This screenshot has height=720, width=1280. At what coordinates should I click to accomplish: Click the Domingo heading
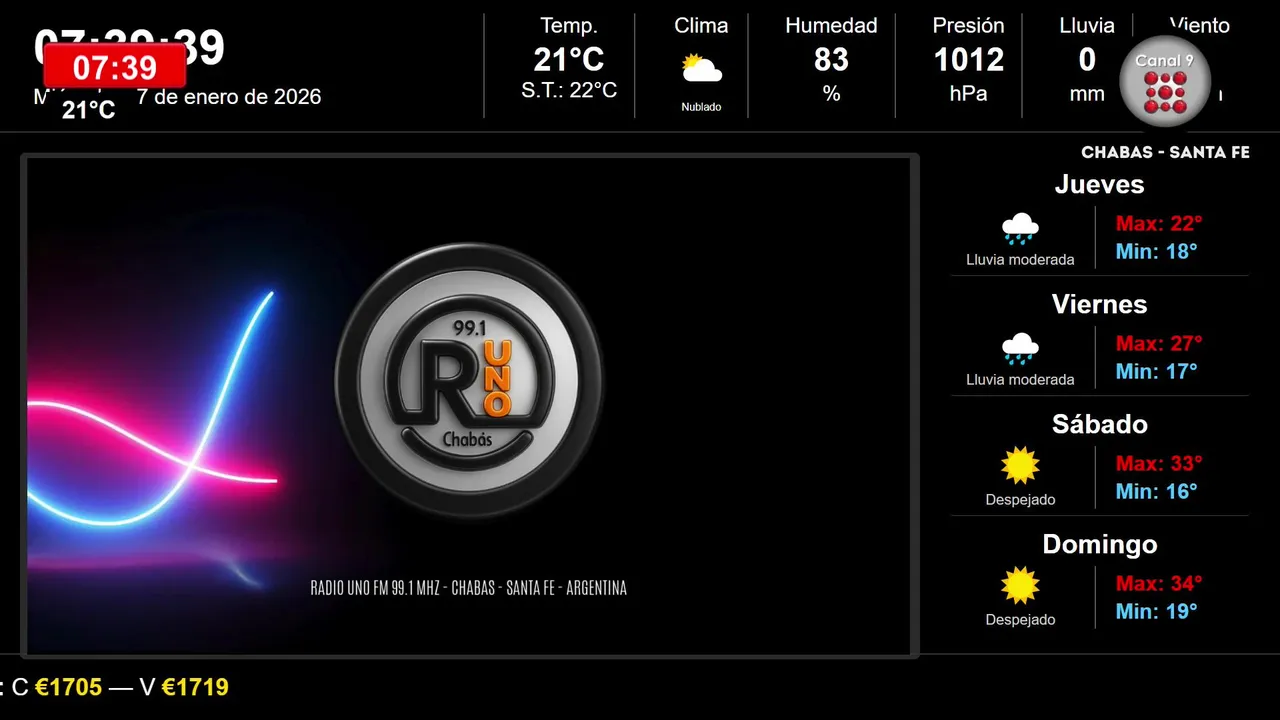click(x=1099, y=544)
